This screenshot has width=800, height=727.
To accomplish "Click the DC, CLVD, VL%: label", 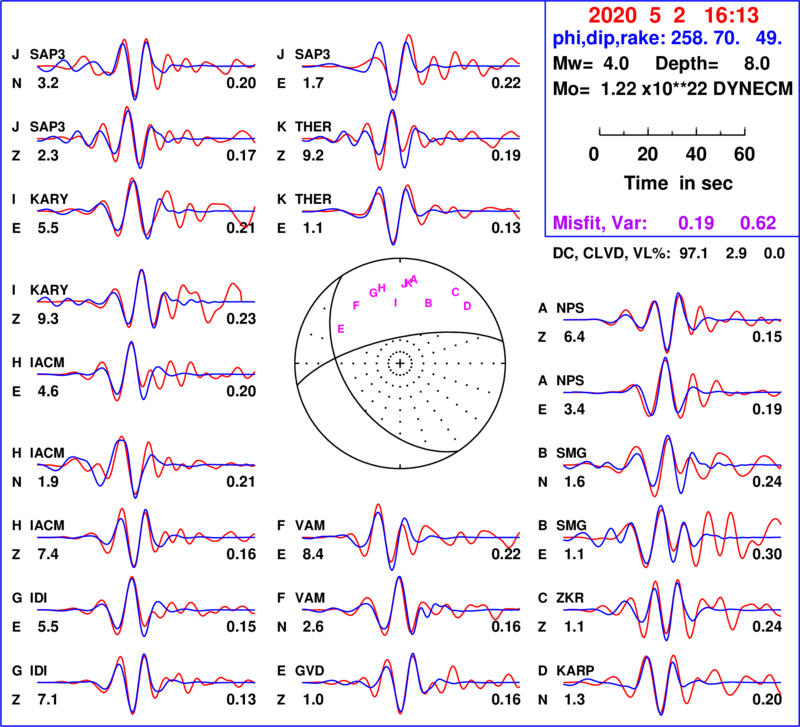I will tap(612, 254).
